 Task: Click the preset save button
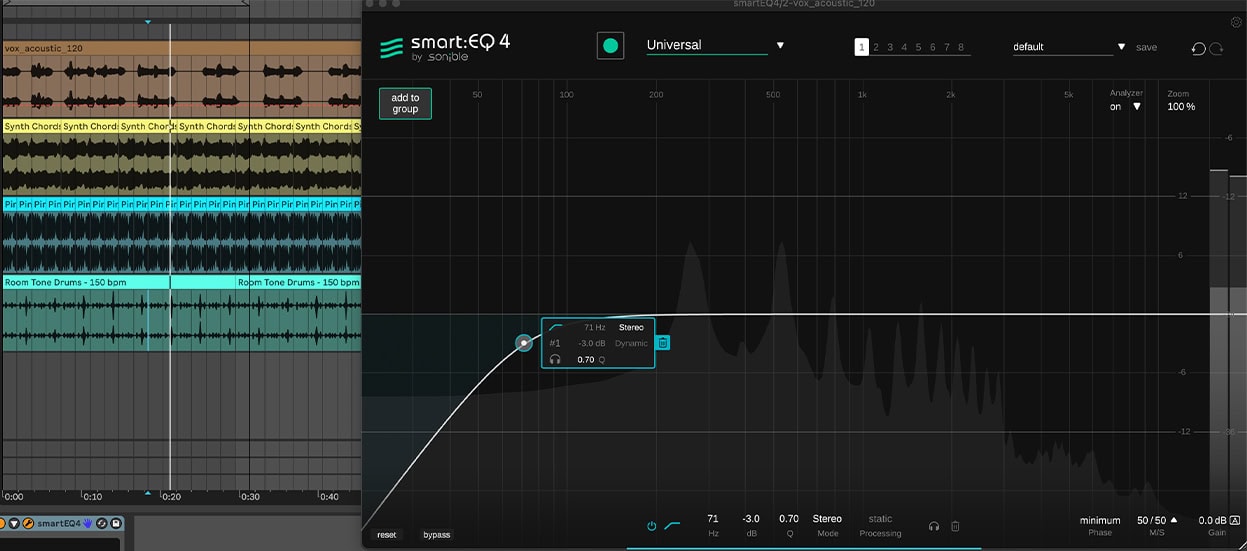1146,47
